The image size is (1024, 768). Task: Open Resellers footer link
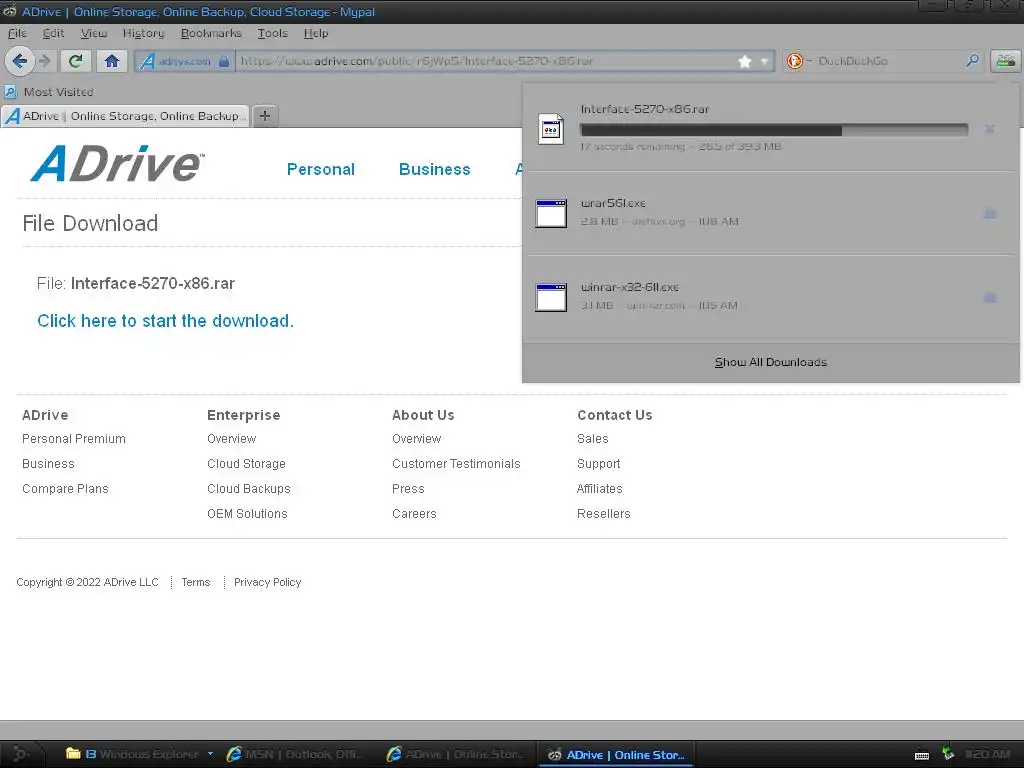[x=603, y=514]
